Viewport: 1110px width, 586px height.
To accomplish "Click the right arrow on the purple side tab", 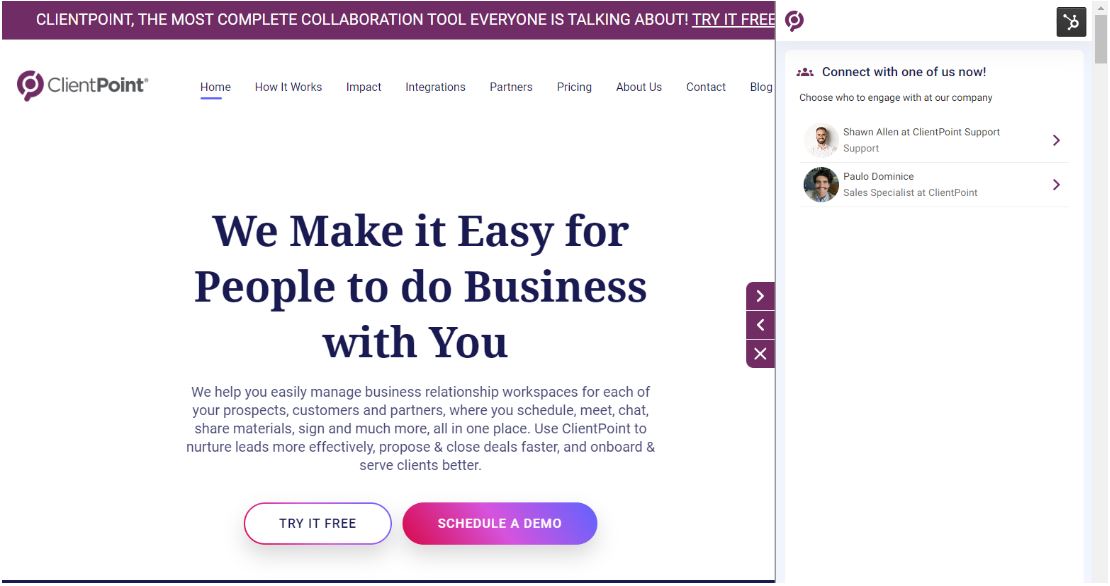I will (x=760, y=296).
